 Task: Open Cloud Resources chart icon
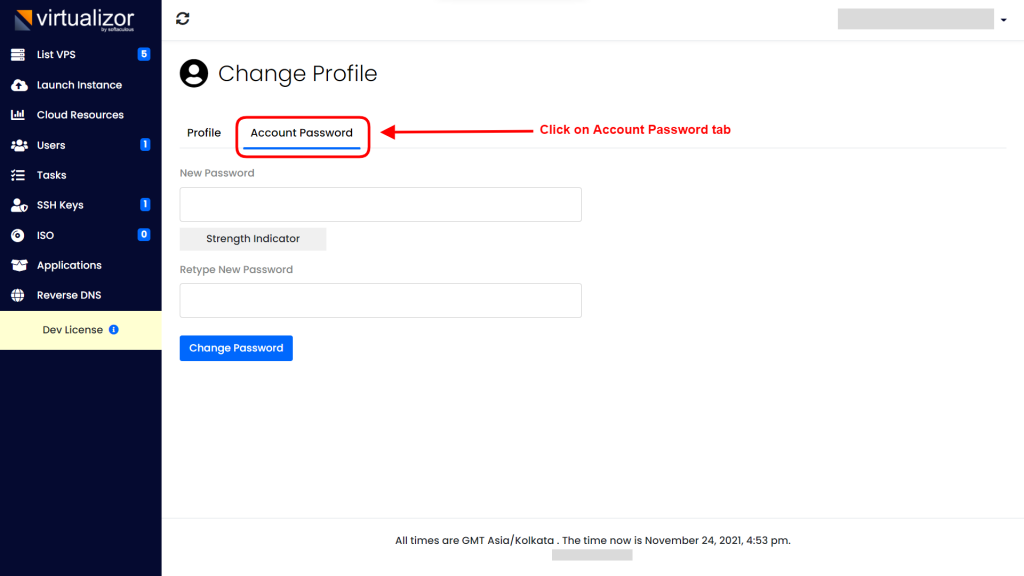[x=18, y=115]
